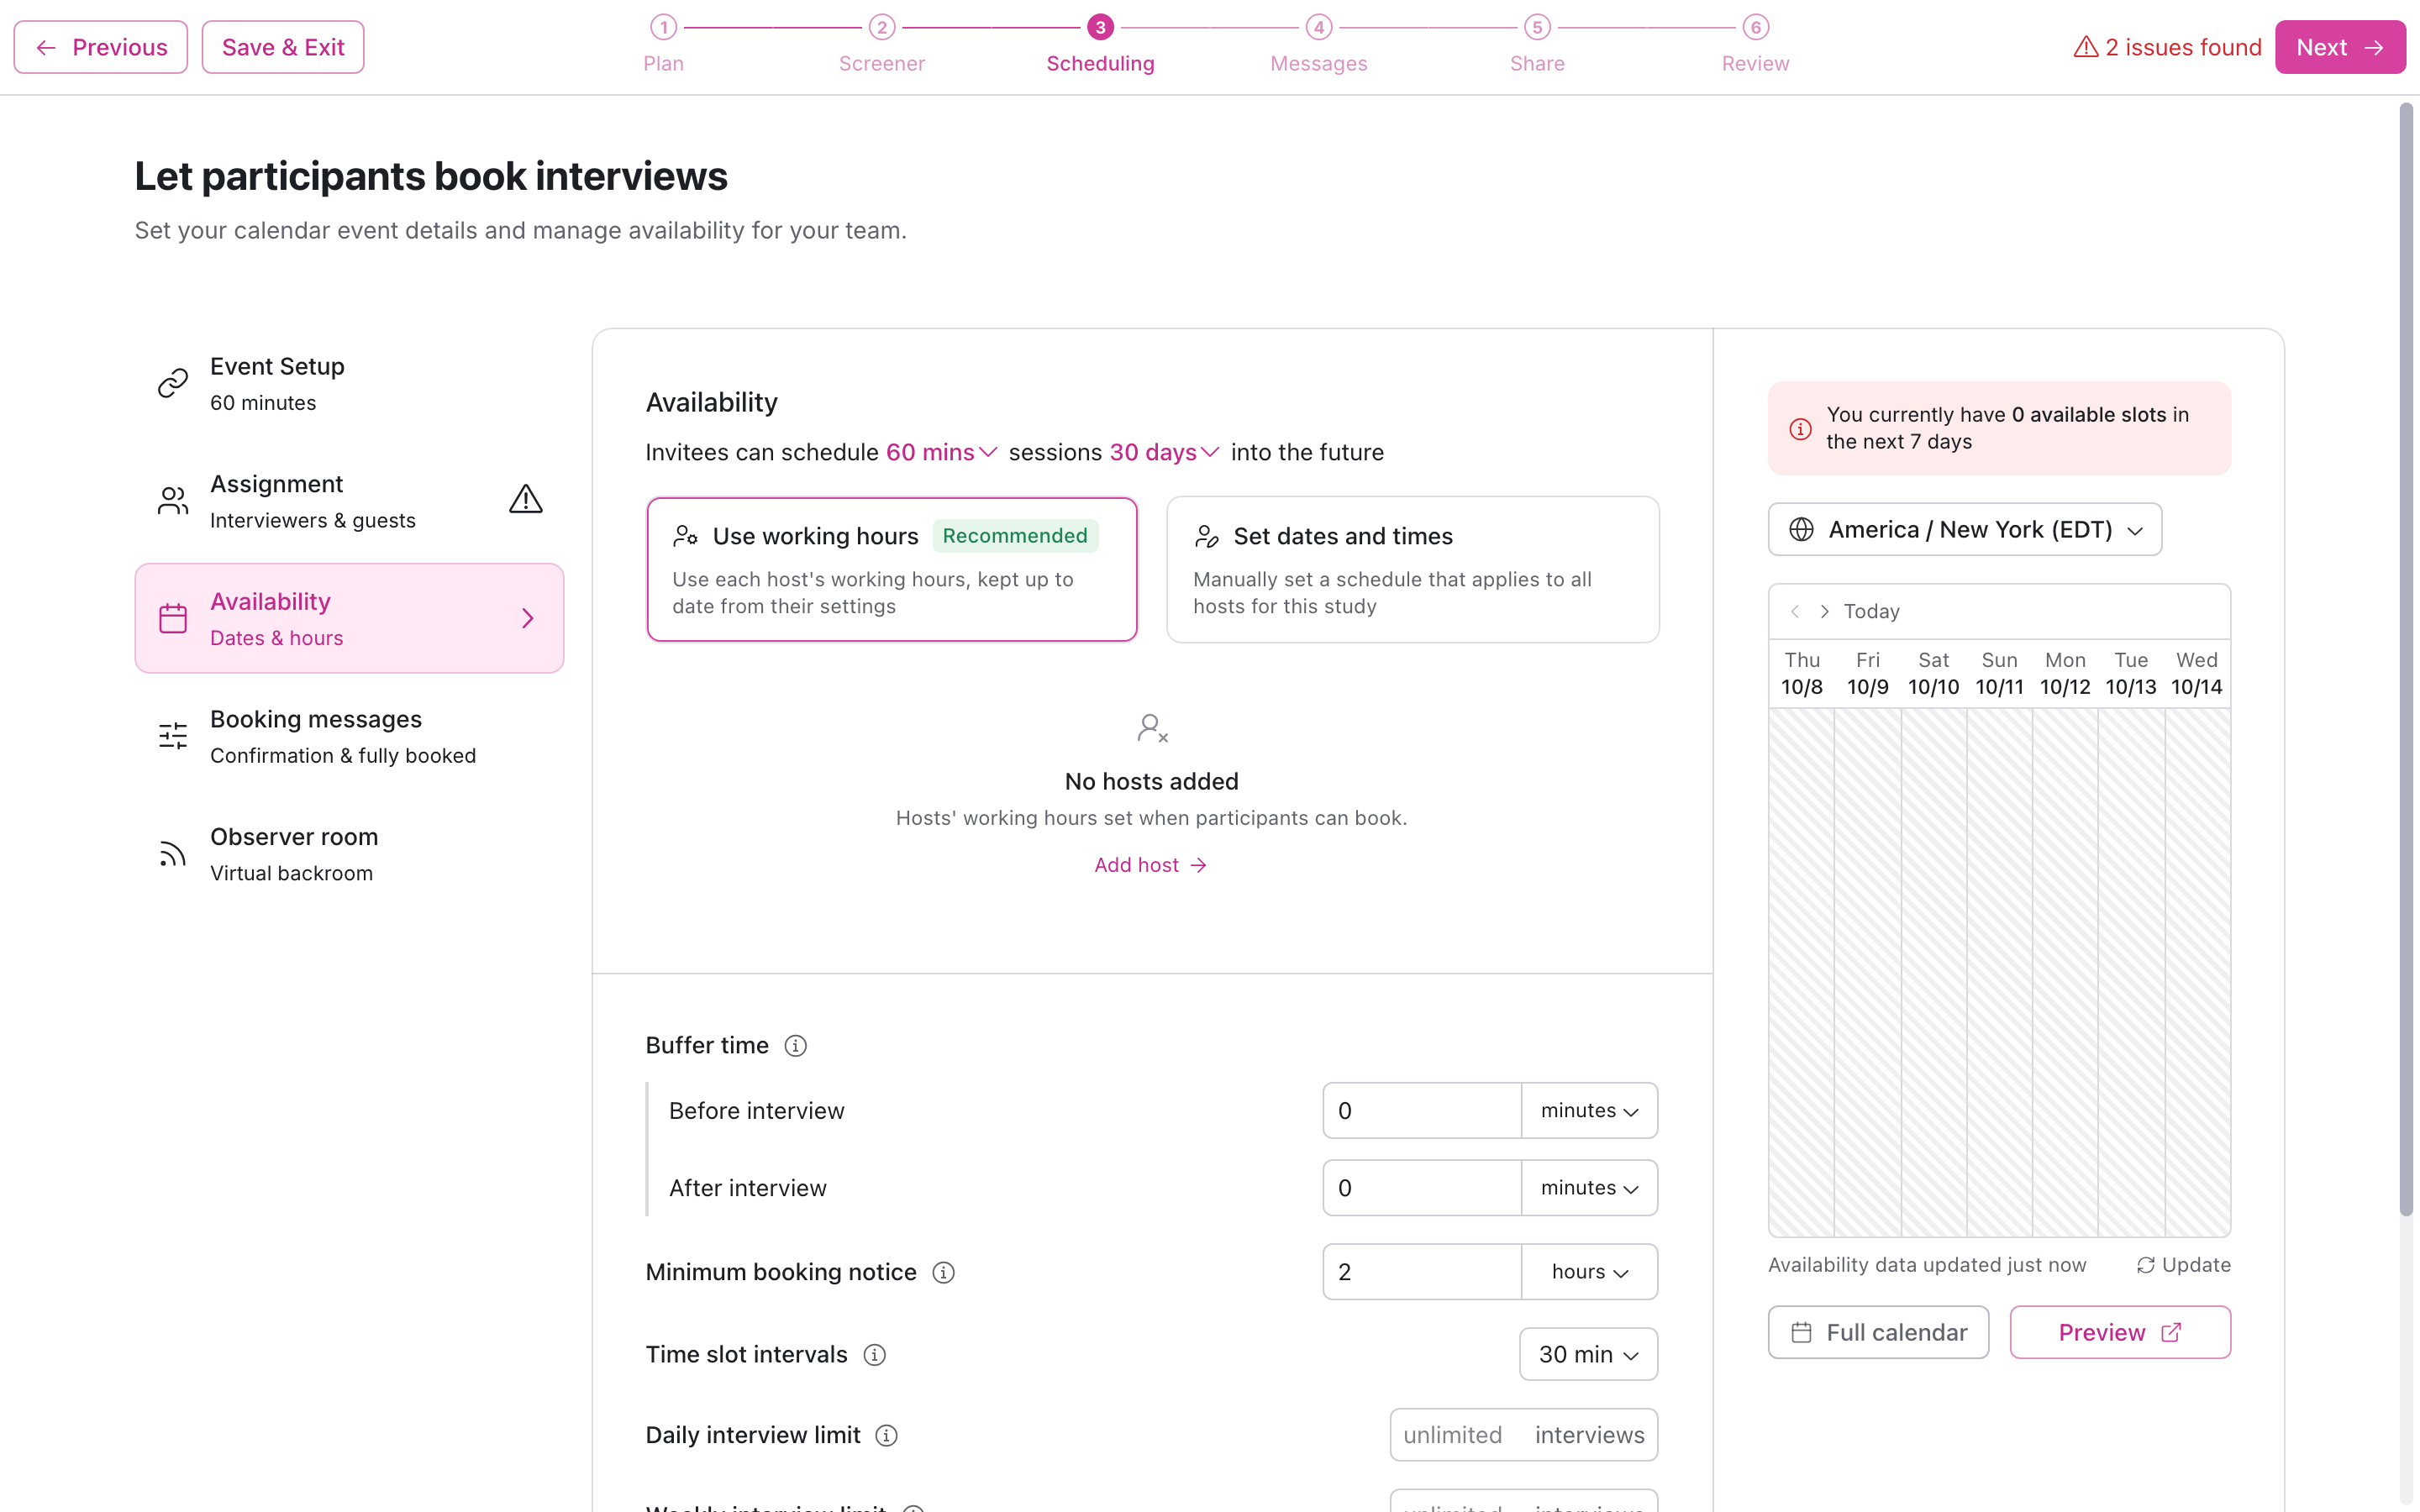Click the Minimum booking notice info icon

point(943,1272)
